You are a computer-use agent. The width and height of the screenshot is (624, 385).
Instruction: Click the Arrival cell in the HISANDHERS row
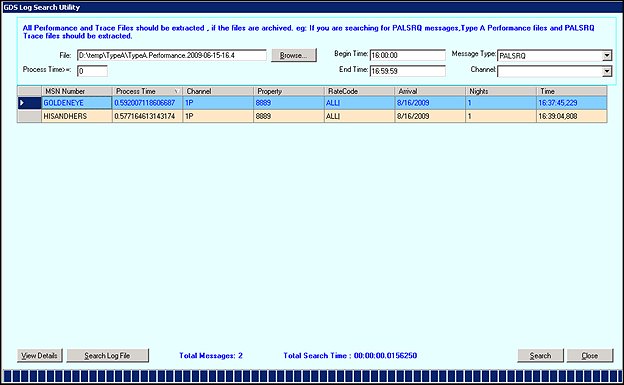coord(430,116)
